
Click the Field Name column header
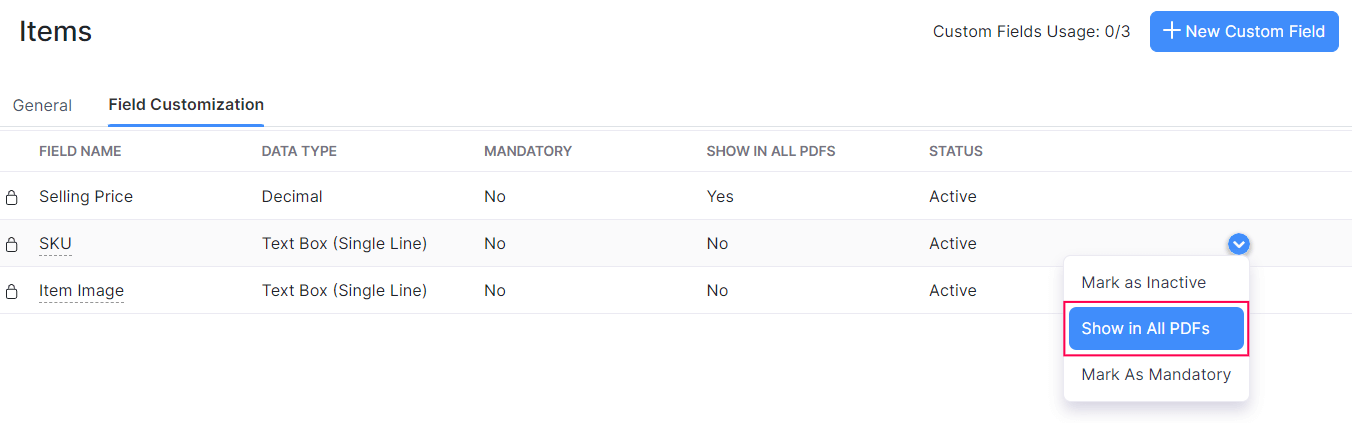[x=80, y=151]
